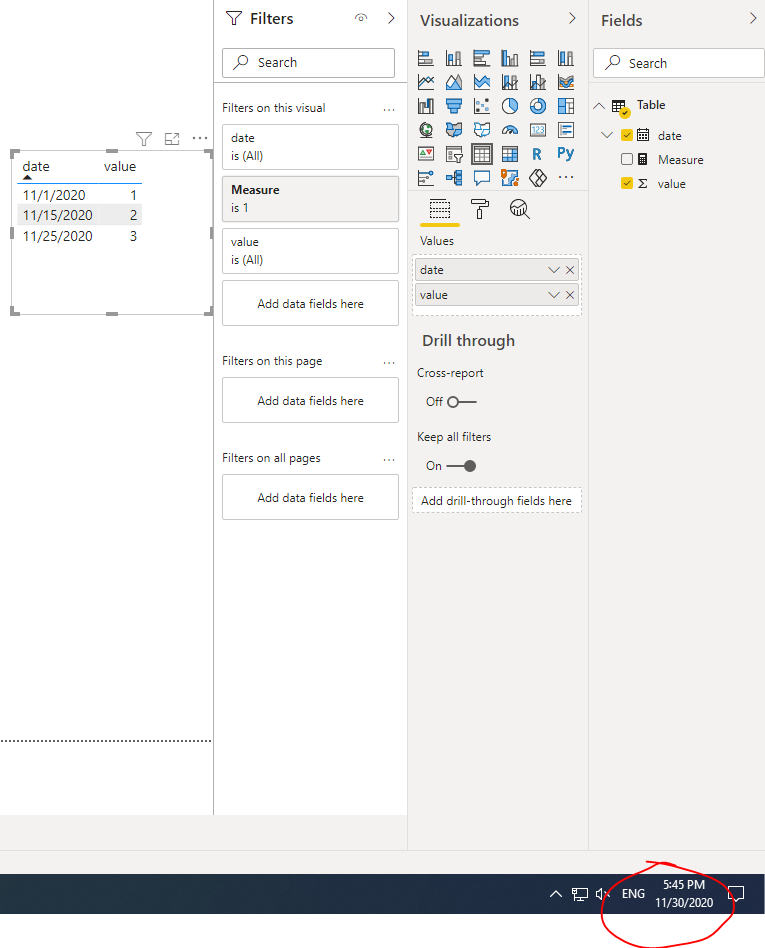Toggle Filters pane visibility eye icon
765x948 pixels.
361,18
